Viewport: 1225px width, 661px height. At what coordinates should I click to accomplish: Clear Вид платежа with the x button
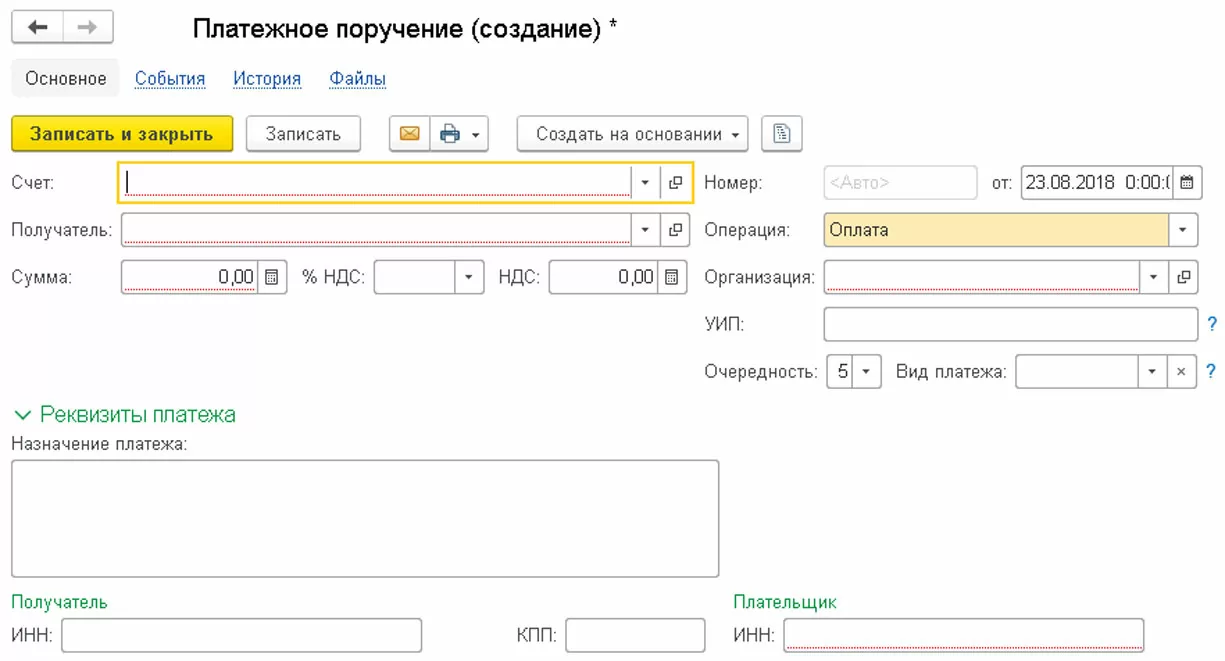coord(1181,372)
